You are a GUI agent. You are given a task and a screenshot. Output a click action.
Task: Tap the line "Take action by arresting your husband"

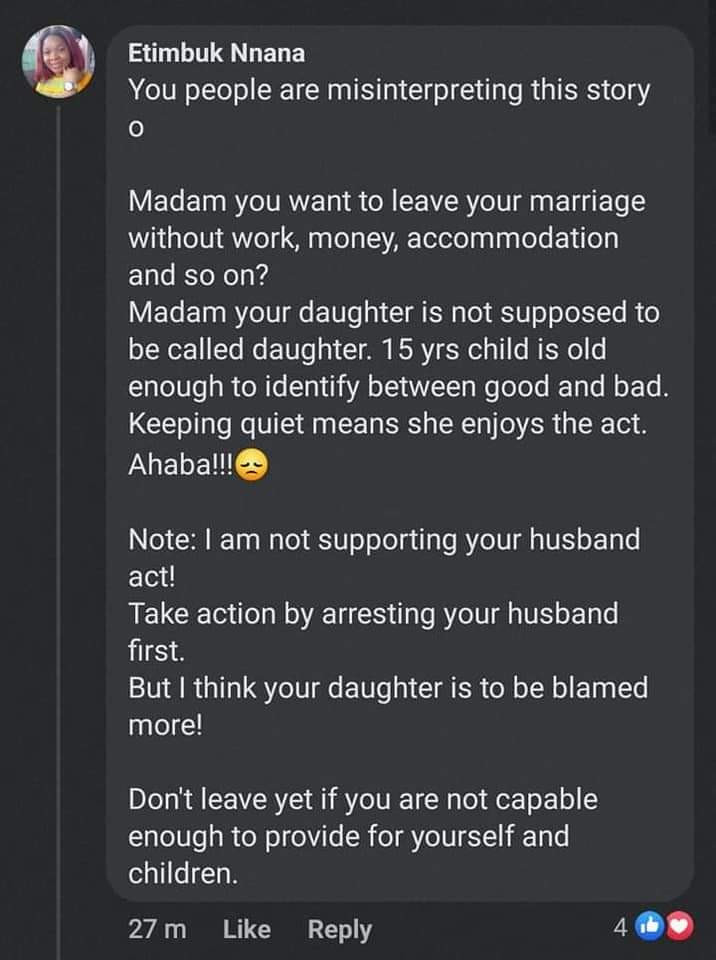point(373,613)
